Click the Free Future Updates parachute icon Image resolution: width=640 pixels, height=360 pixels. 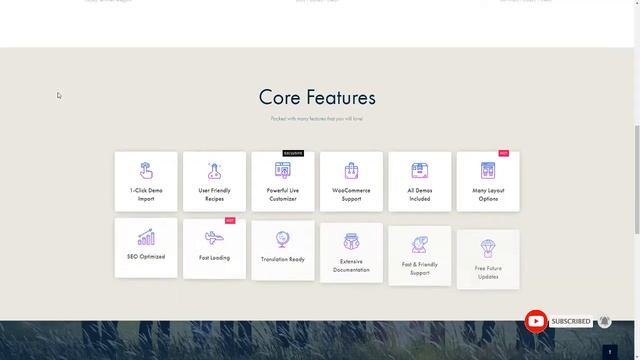(488, 248)
